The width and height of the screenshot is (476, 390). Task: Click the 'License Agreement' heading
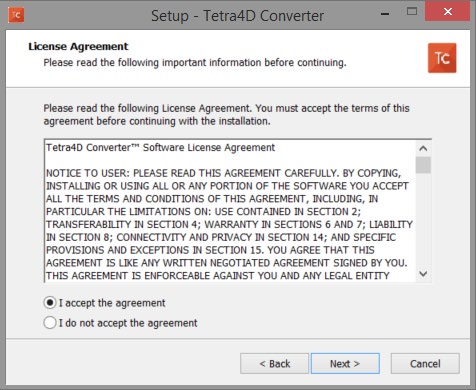coord(78,46)
